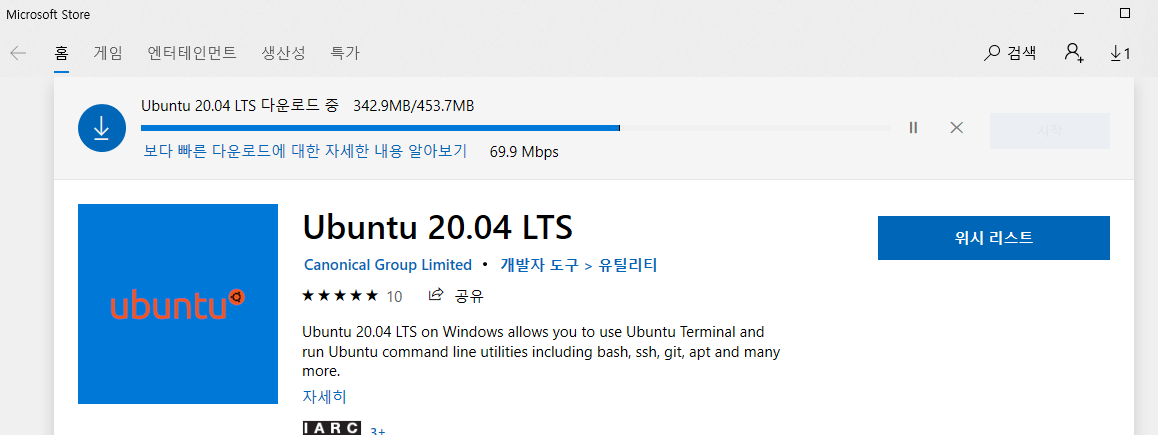The height and width of the screenshot is (435, 1158).
Task: Open the 게임 tab
Action: [x=108, y=53]
